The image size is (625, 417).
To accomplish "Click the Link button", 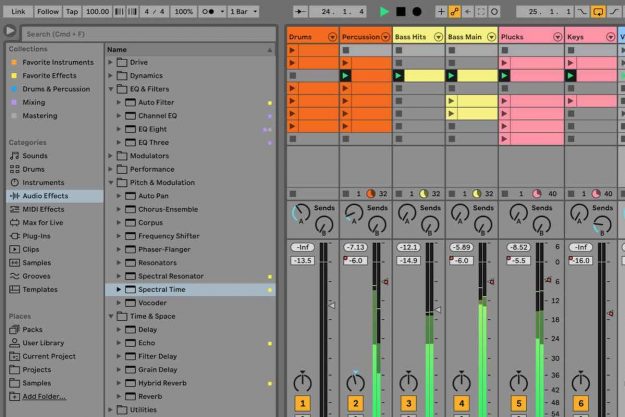I will pos(18,12).
